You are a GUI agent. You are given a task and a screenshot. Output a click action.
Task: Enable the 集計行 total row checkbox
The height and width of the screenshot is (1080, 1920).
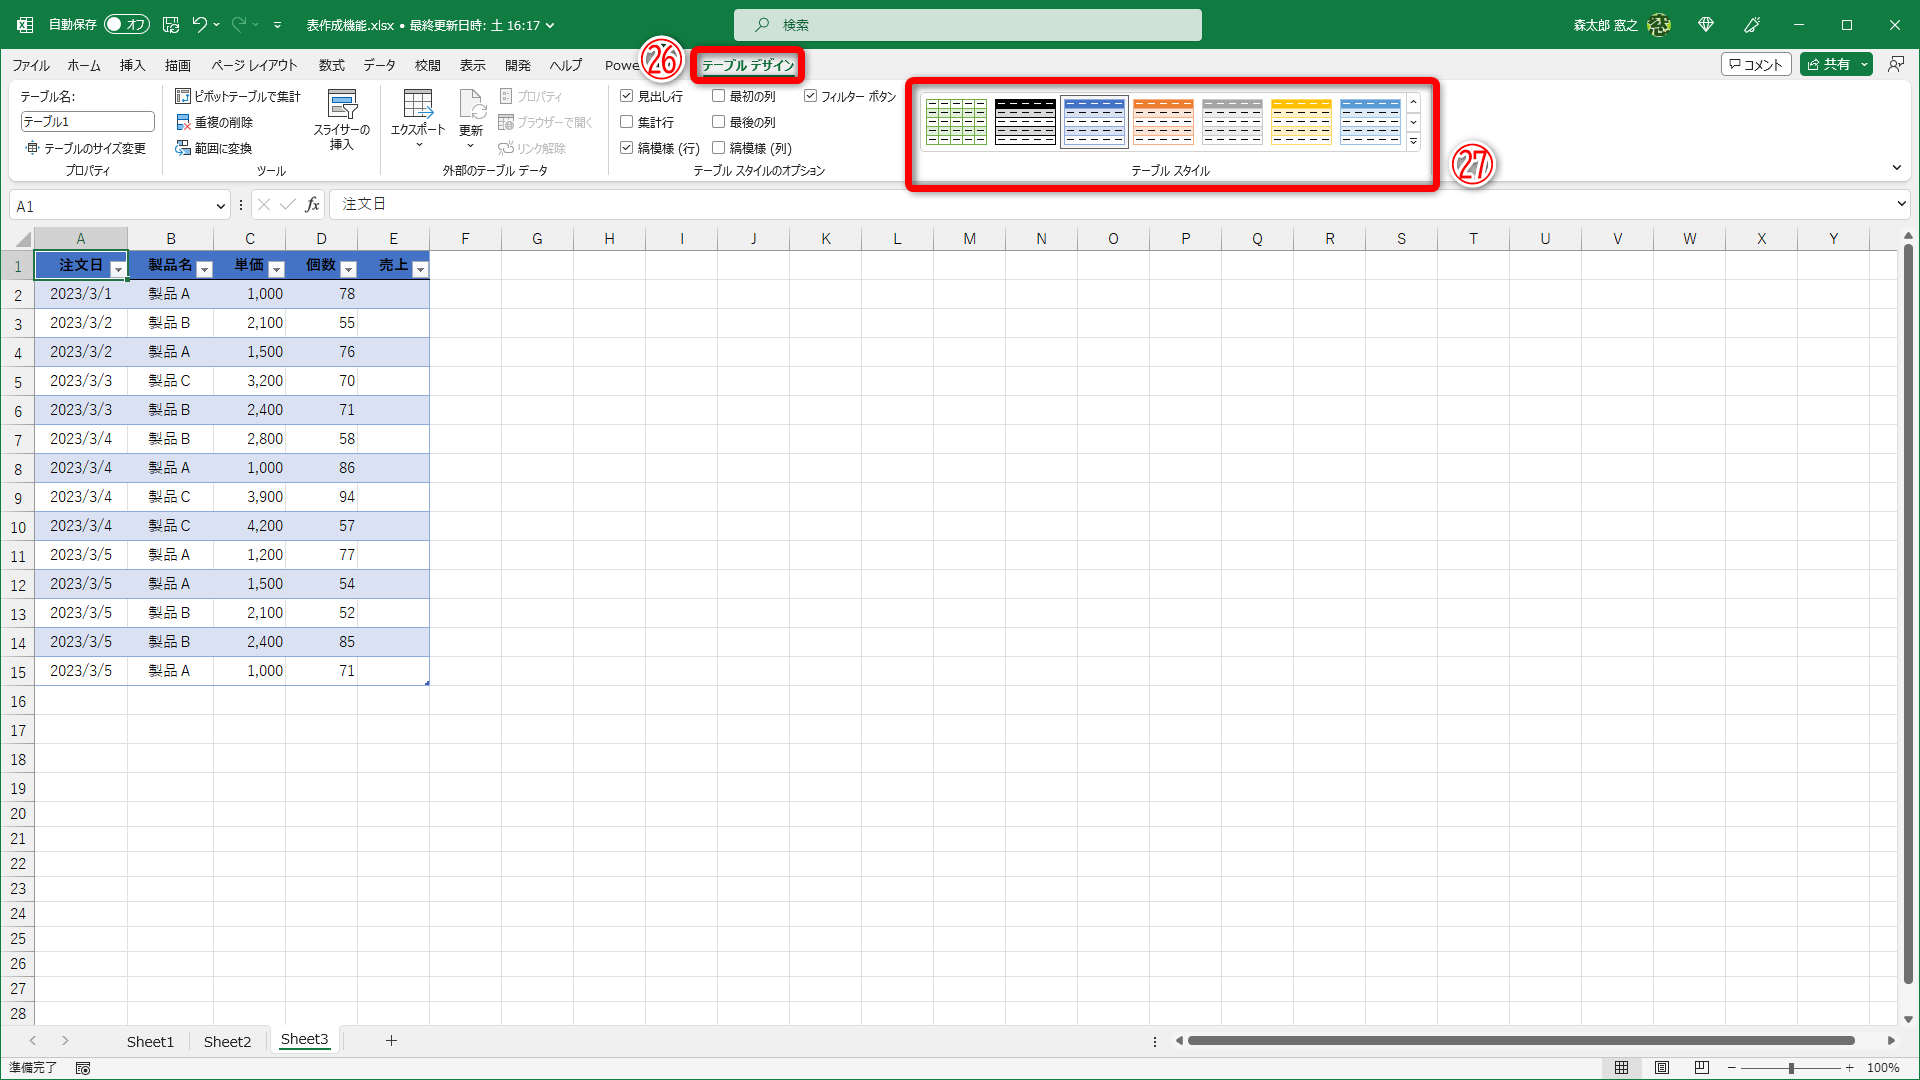(x=627, y=122)
